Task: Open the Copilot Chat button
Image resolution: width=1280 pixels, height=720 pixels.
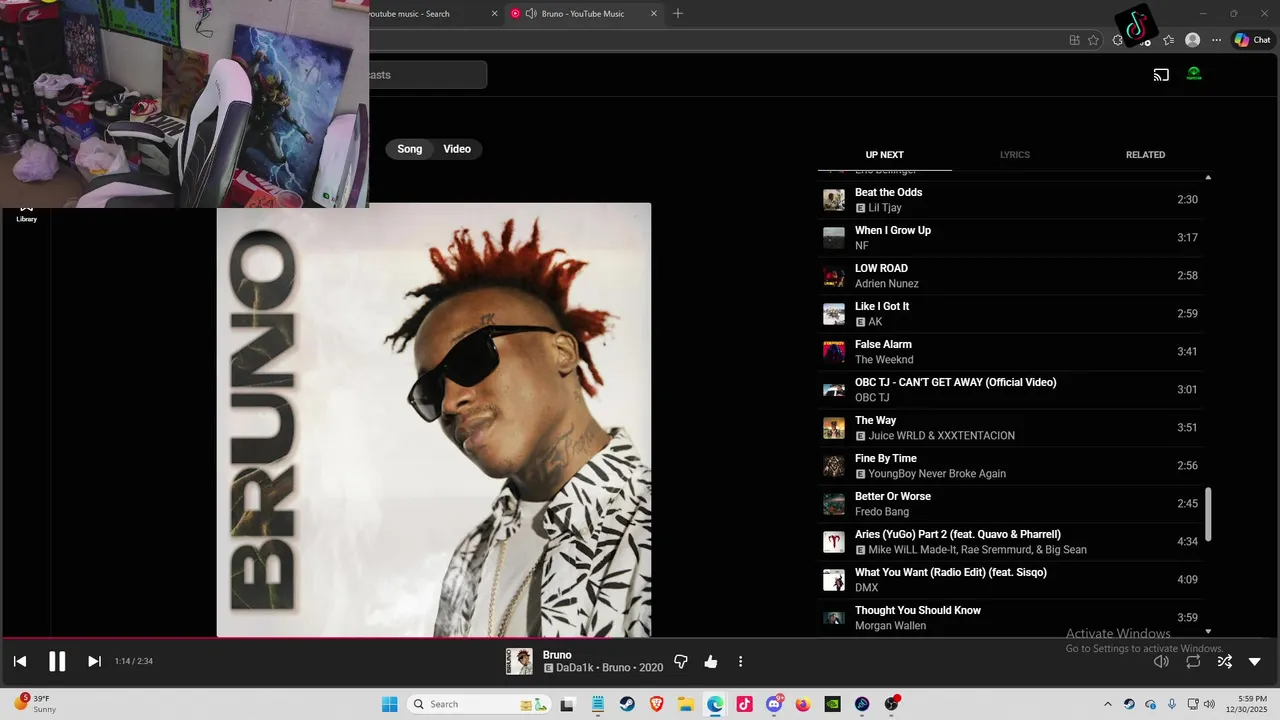Action: point(1252,40)
